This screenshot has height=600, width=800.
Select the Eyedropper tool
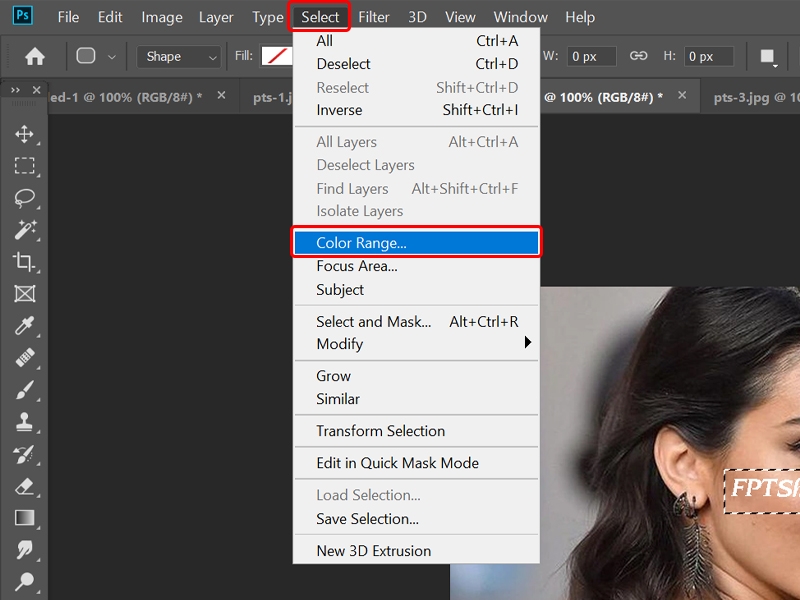[25, 329]
